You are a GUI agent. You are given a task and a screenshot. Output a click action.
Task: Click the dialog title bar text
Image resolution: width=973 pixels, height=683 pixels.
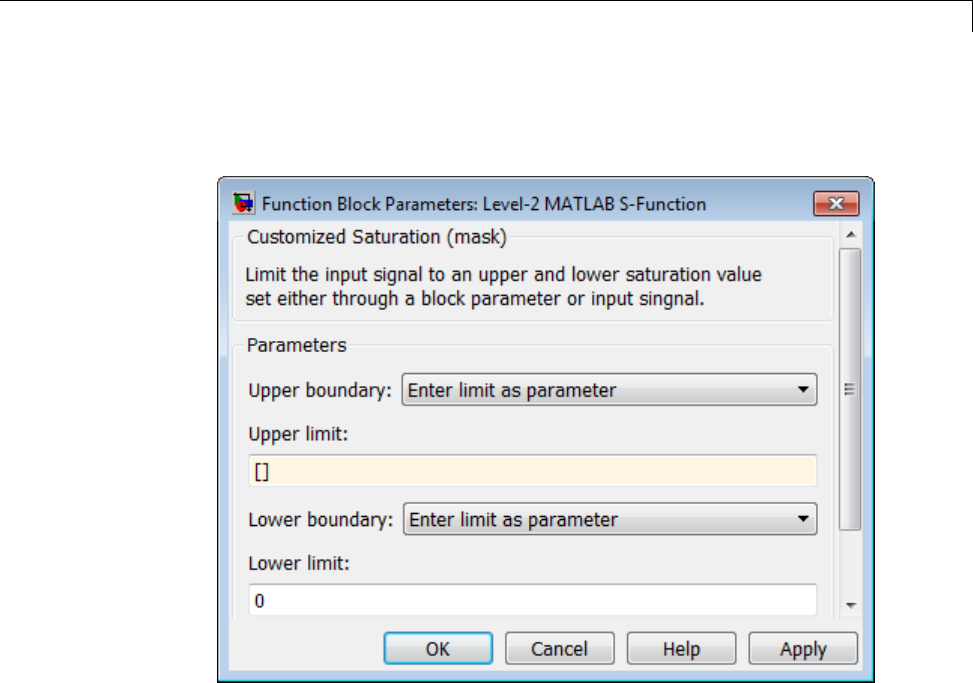[x=484, y=204]
